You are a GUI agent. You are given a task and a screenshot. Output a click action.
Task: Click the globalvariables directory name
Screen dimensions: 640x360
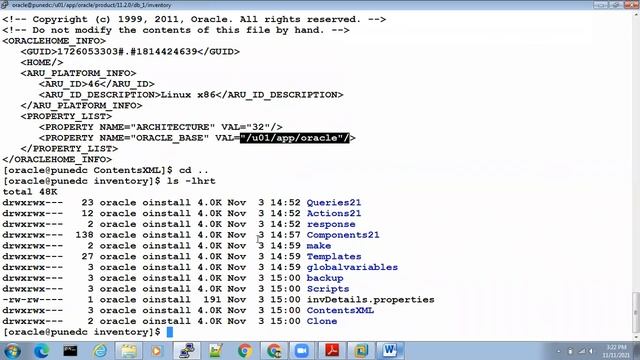pyautogui.click(x=352, y=267)
